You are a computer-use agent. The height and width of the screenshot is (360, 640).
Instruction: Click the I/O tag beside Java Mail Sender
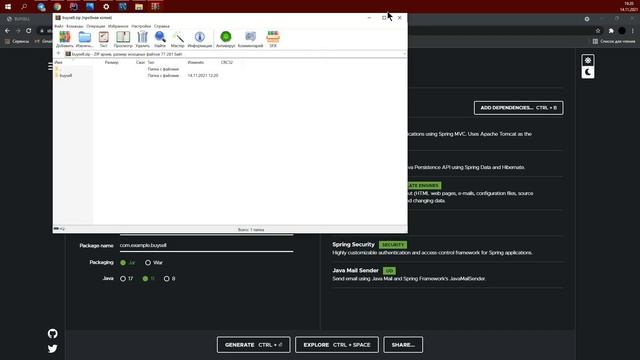[x=389, y=271]
